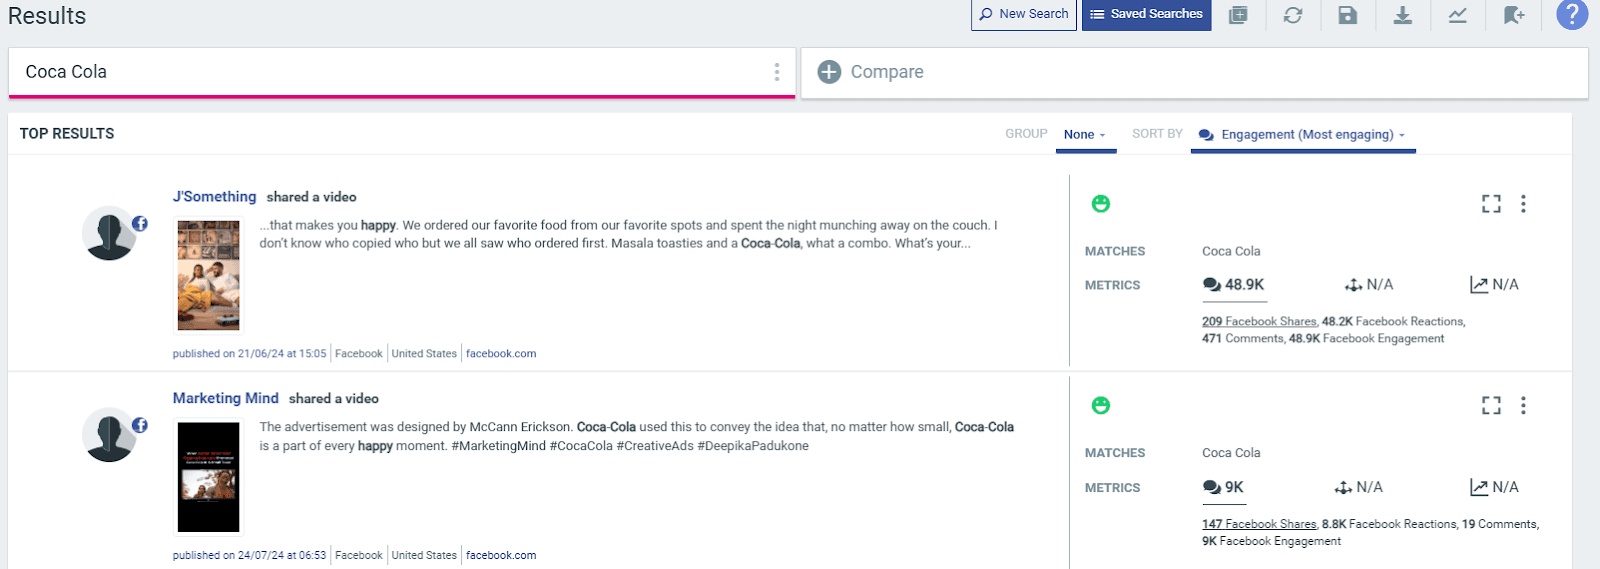Image resolution: width=1600 pixels, height=569 pixels.
Task: Click the 9K engagement metric
Action: [1224, 487]
